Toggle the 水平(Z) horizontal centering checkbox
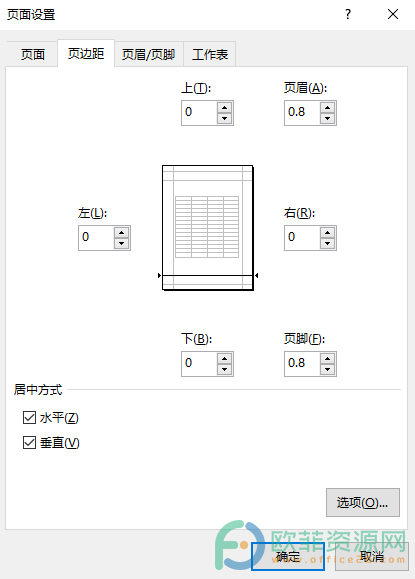The height and width of the screenshot is (579, 415). tap(29, 418)
